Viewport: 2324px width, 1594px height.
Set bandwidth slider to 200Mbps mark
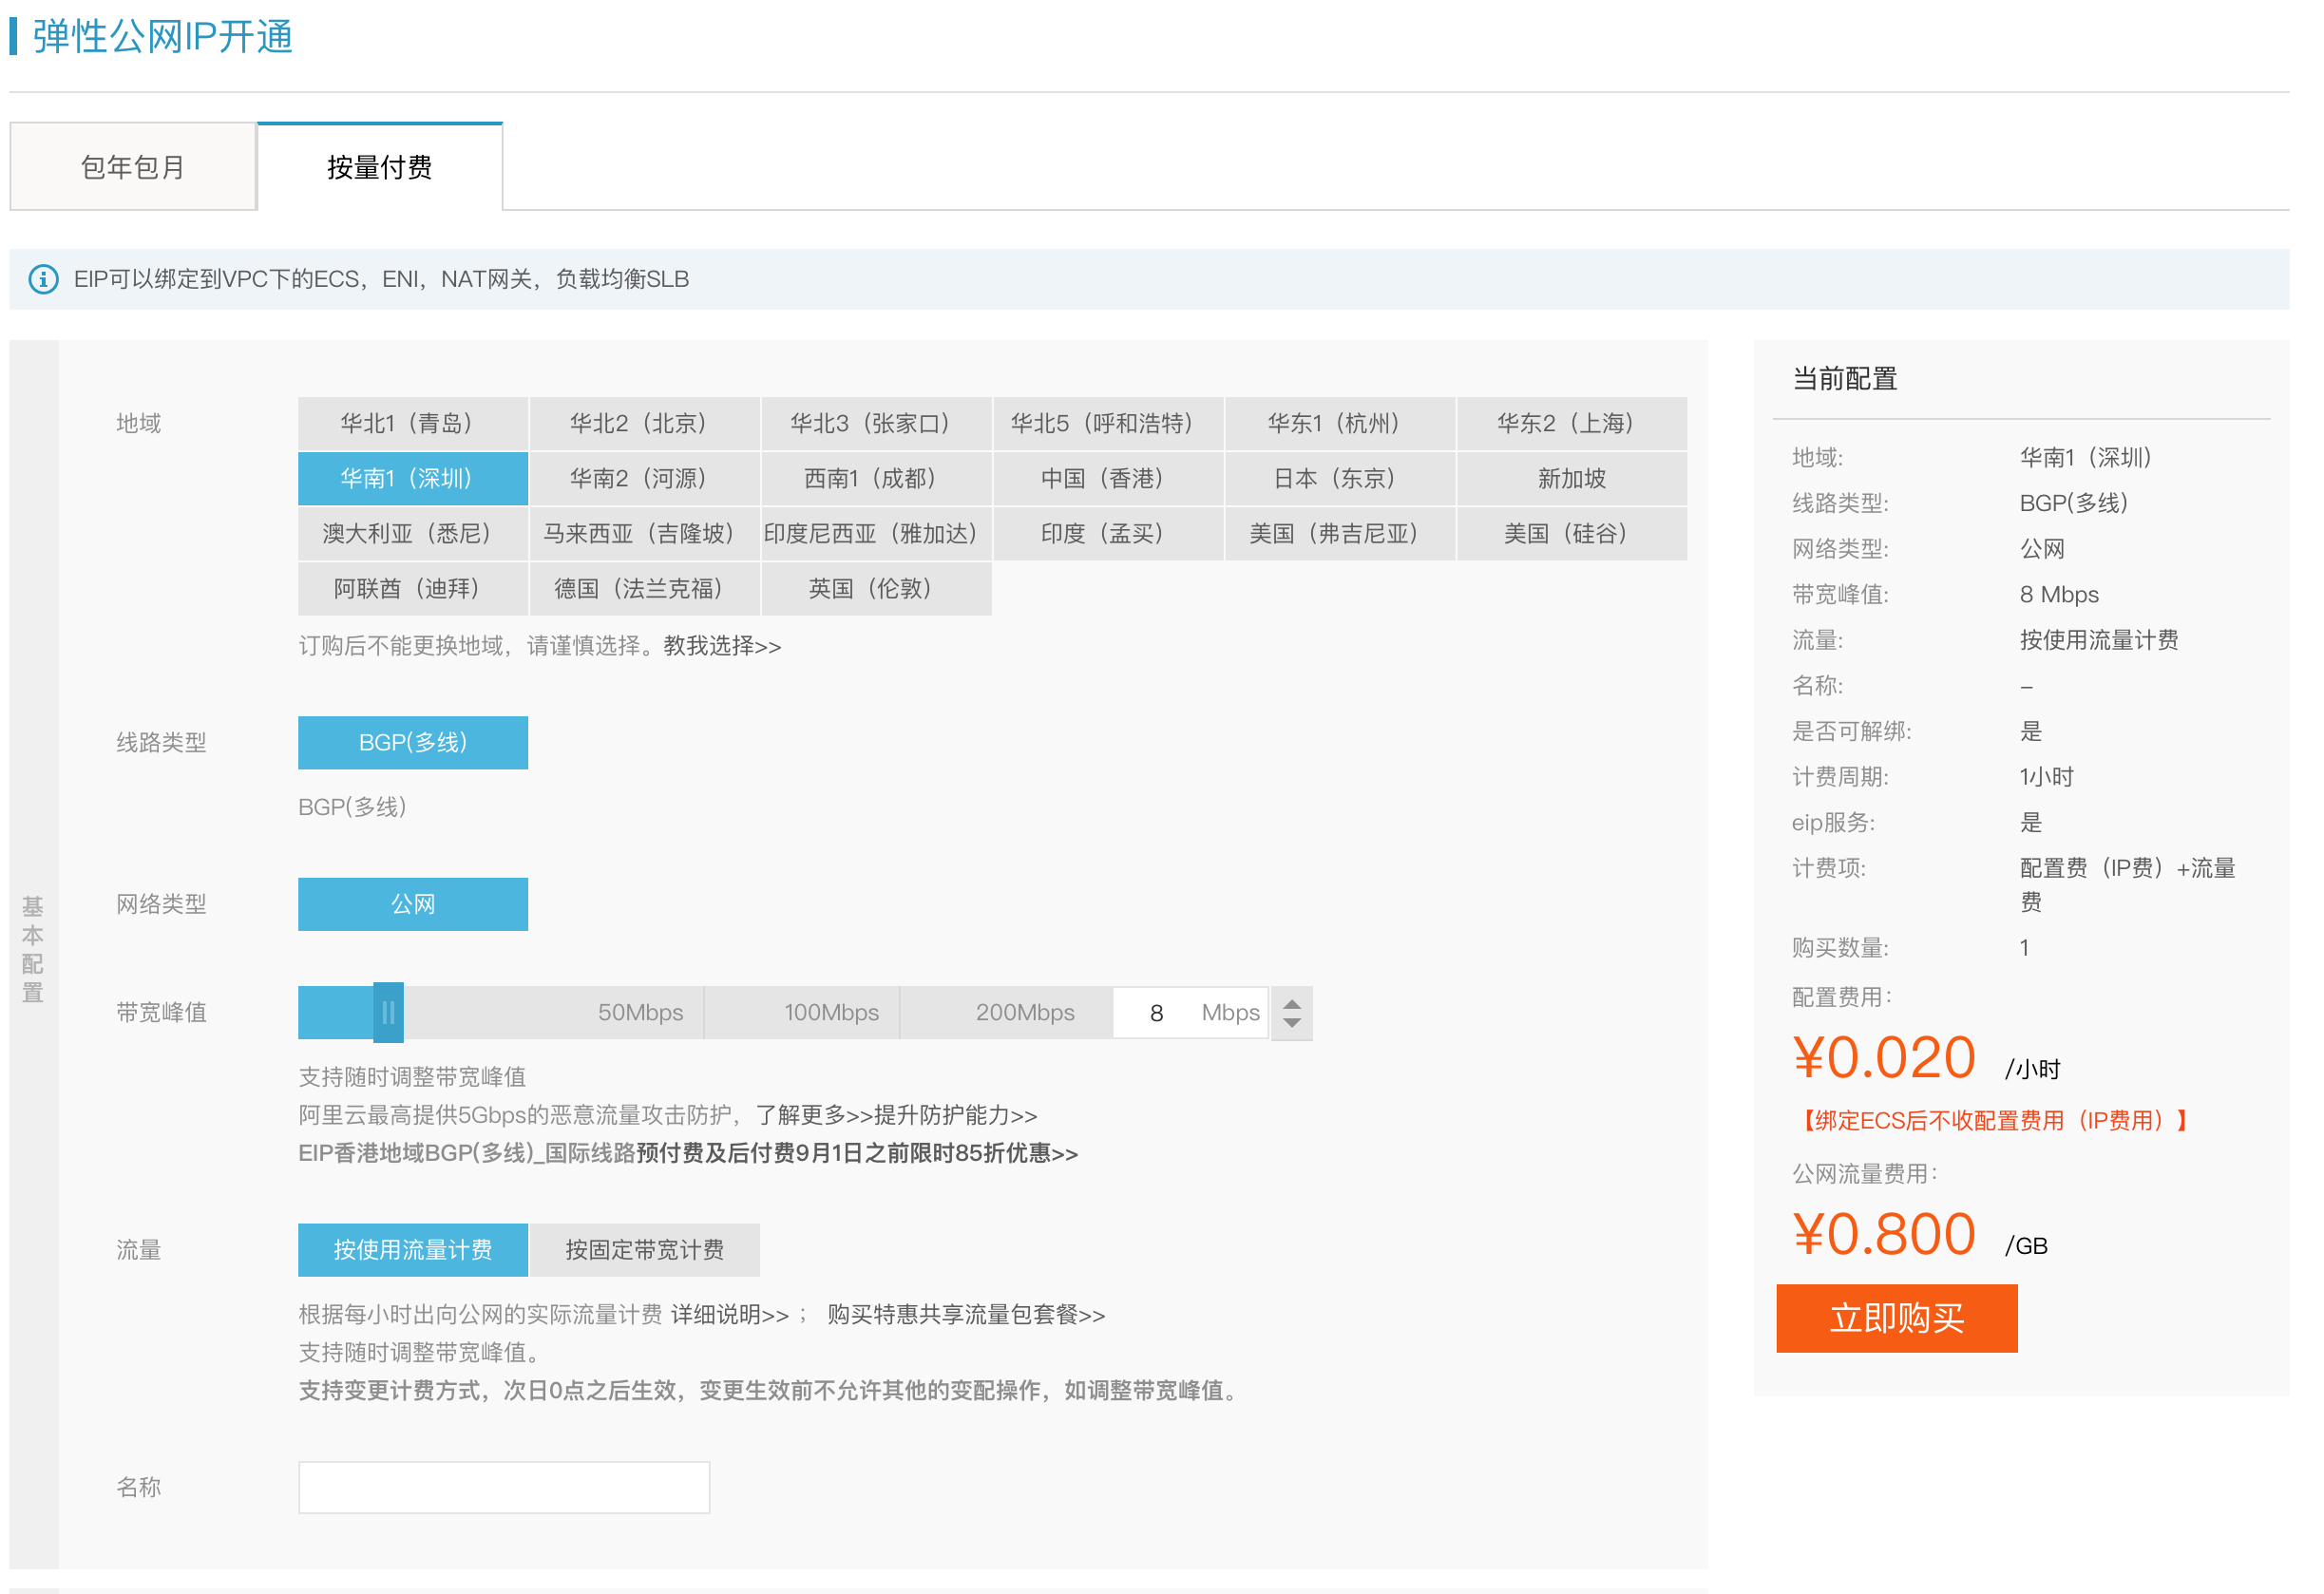coord(1026,1013)
